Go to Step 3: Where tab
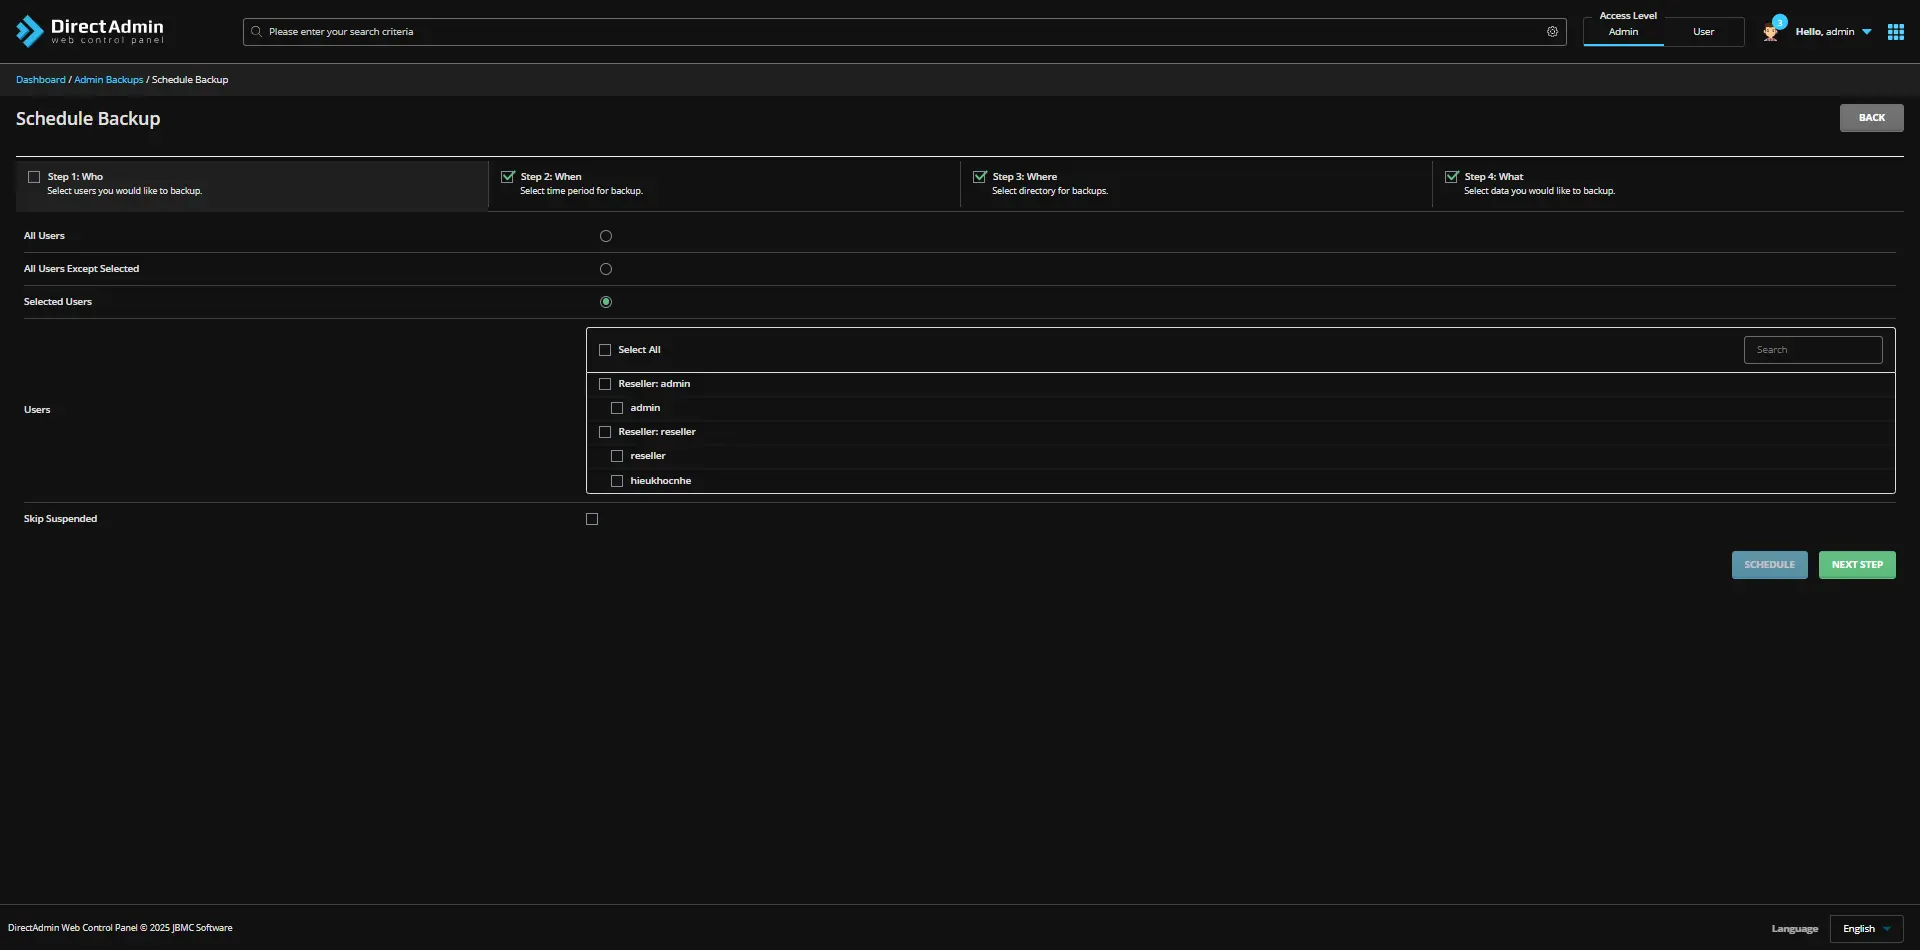 [1195, 184]
